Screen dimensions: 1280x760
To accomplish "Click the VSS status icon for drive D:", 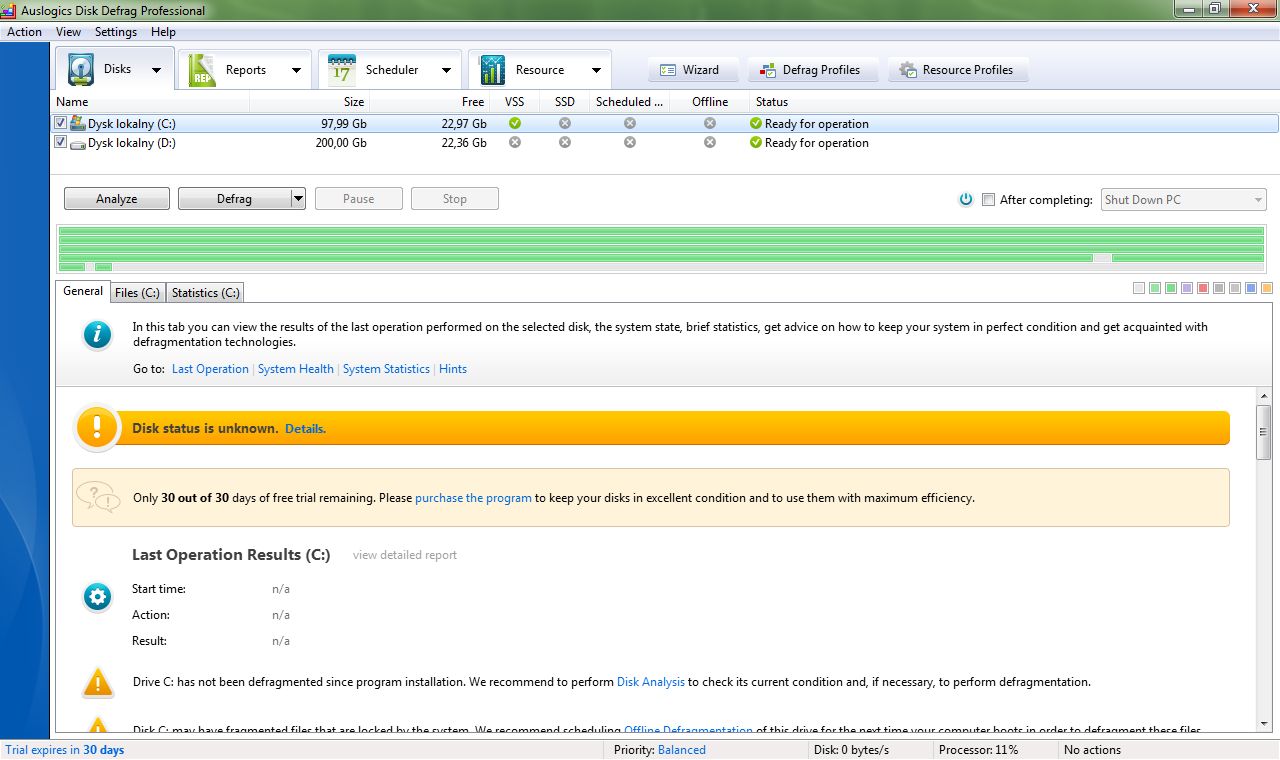I will coord(515,142).
